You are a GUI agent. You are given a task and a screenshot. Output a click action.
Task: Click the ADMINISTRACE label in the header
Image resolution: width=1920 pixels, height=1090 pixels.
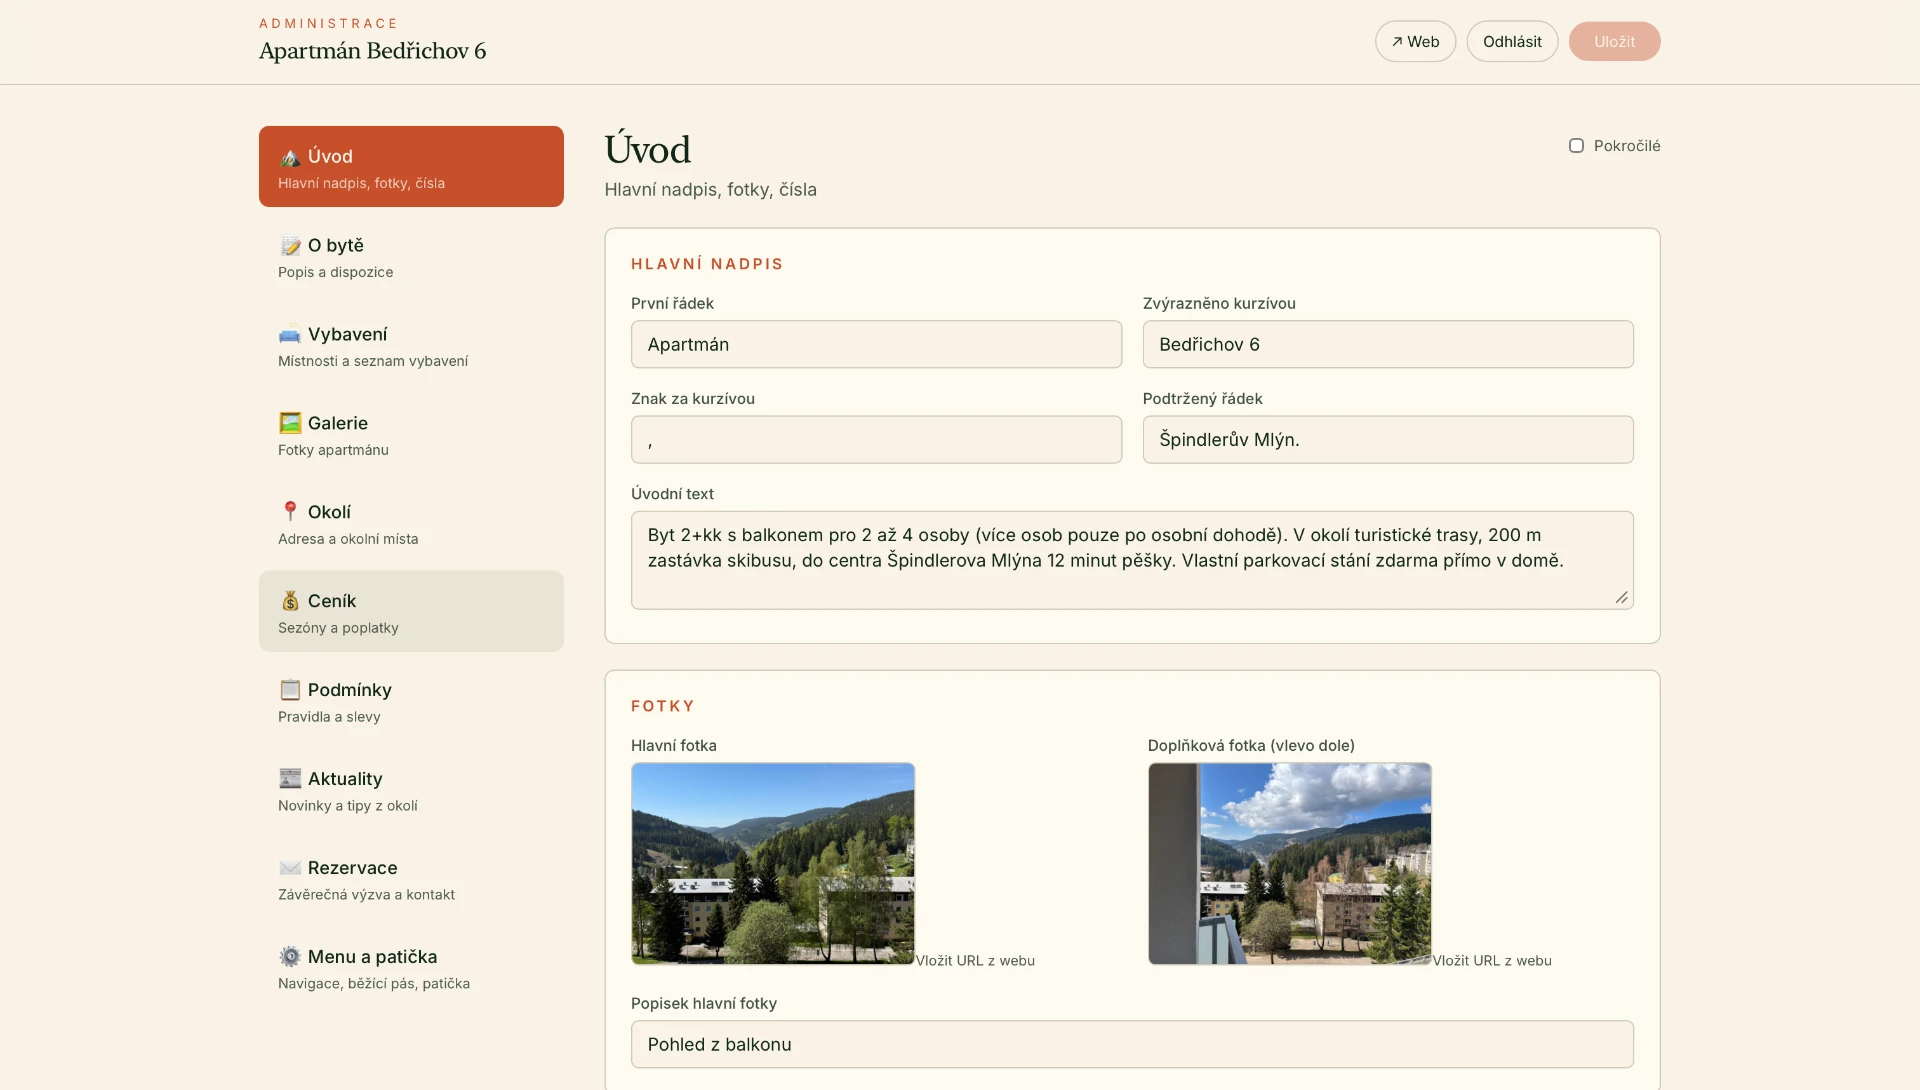[x=328, y=23]
